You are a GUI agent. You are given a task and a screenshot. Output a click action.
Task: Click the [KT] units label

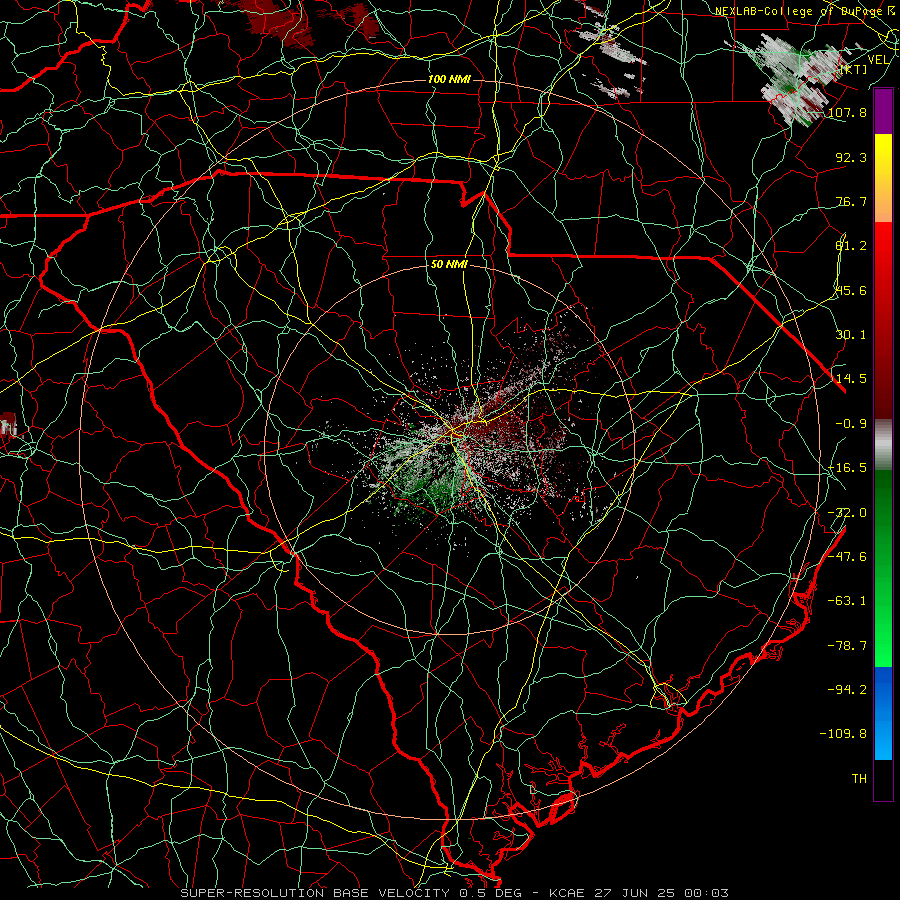pyautogui.click(x=854, y=69)
